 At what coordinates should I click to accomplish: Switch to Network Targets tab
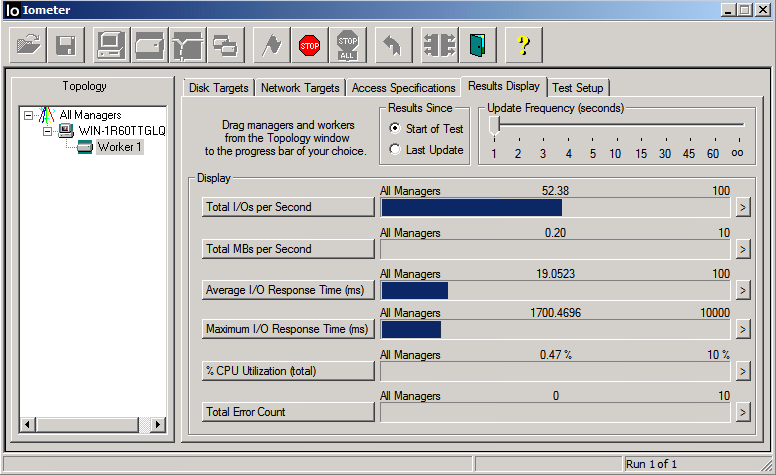point(300,88)
